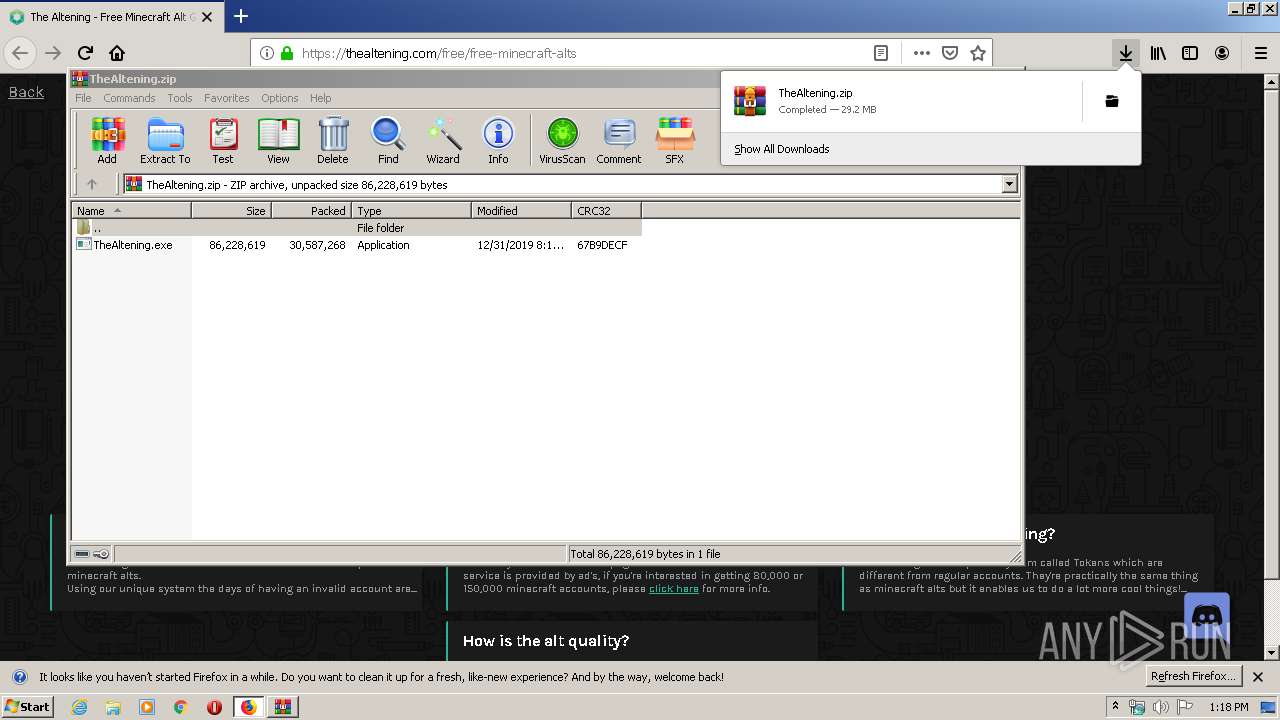Select the parent folder '..' row

(x=357, y=227)
